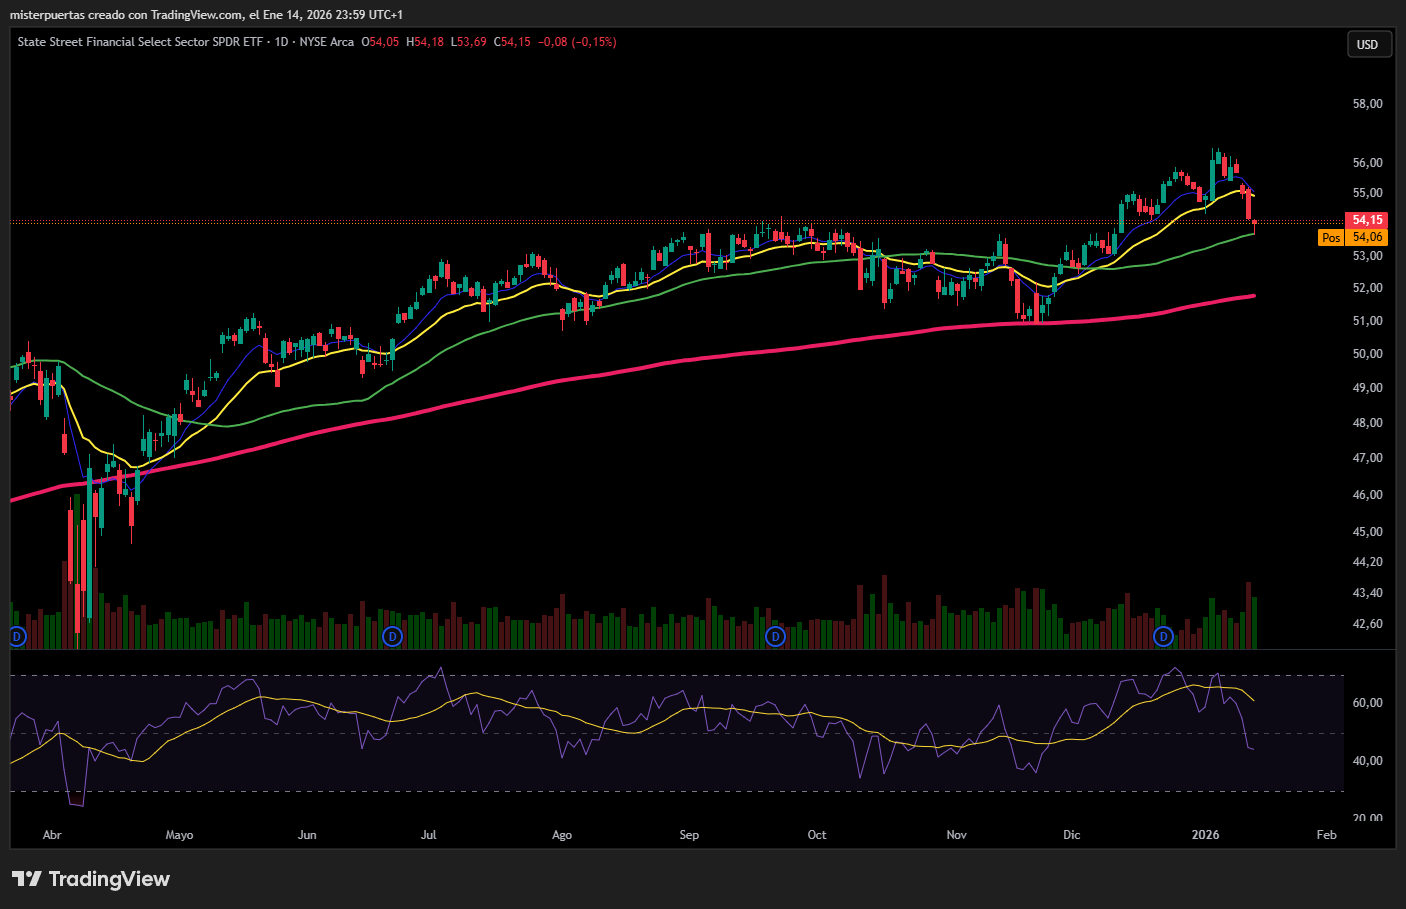Click the 55,00 price axis label

click(x=1367, y=193)
